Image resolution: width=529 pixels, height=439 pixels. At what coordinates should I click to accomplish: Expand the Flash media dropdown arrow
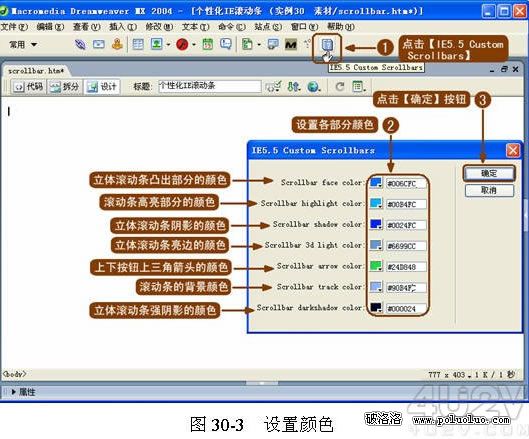(194, 44)
